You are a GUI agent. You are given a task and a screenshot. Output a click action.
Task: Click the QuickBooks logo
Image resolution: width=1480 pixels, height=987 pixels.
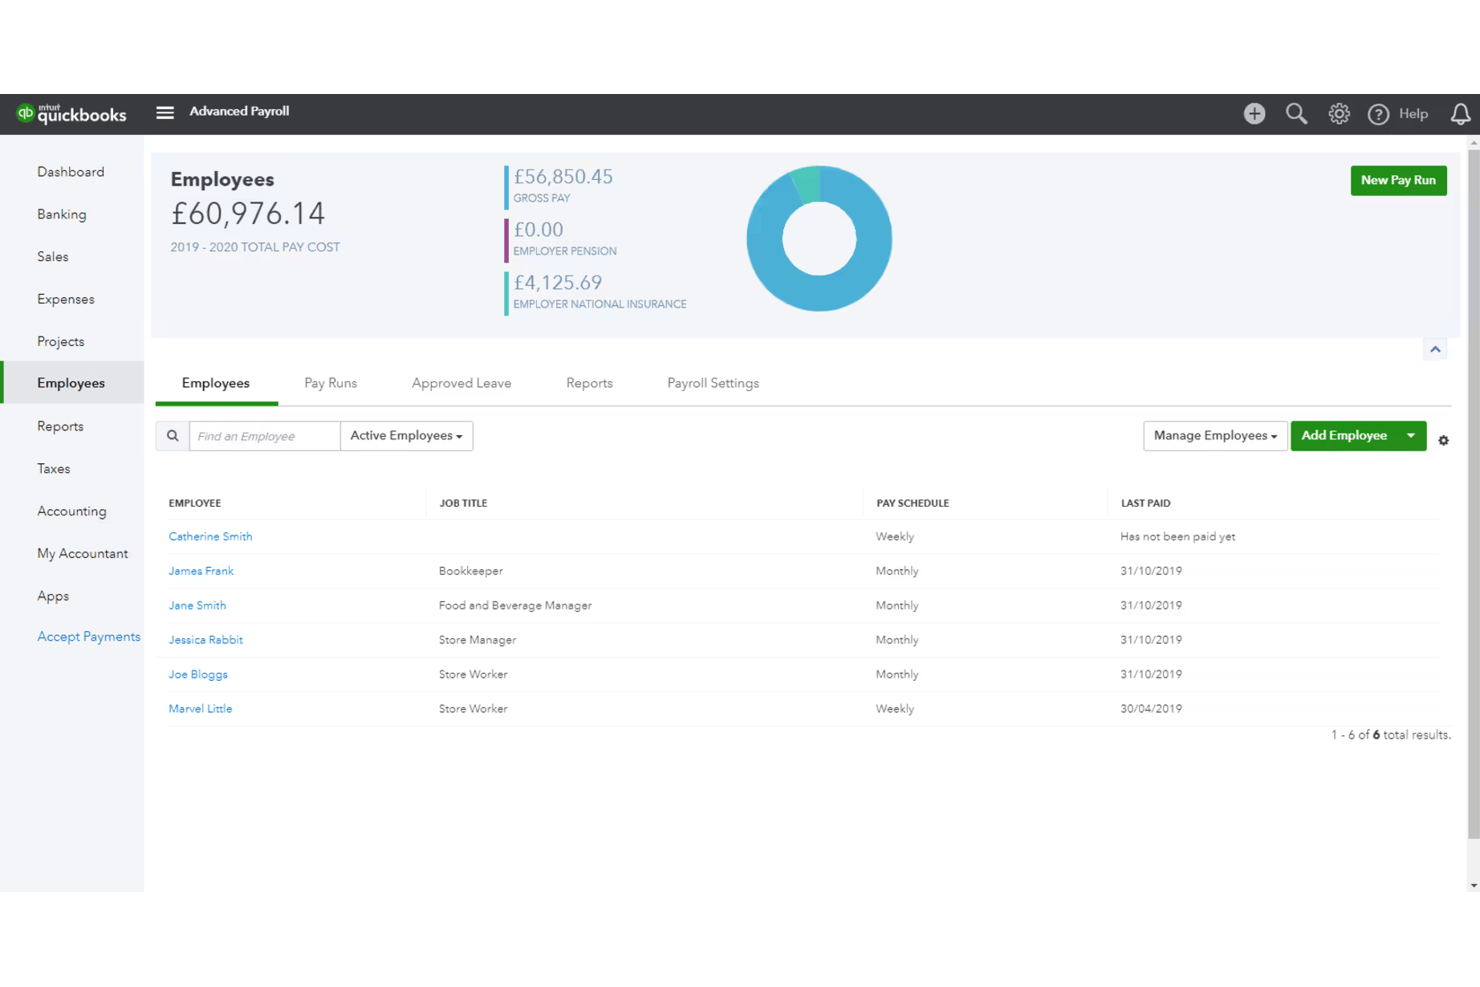coord(72,113)
